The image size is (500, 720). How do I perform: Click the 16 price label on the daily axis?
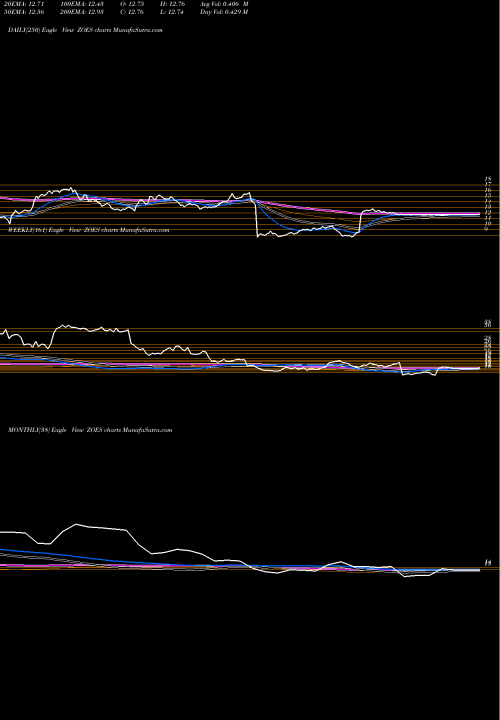488,190
